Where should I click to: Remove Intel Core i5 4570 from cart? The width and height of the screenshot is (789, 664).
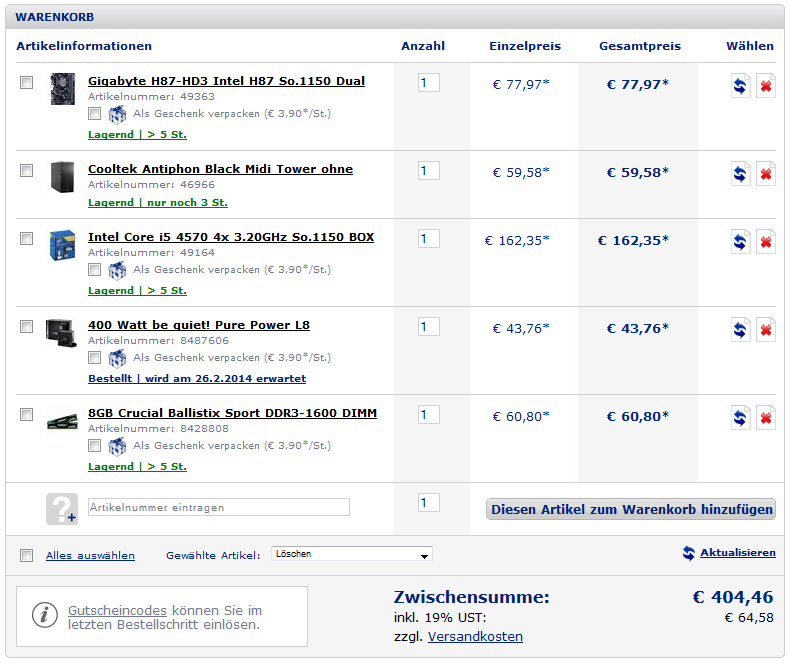click(x=766, y=241)
